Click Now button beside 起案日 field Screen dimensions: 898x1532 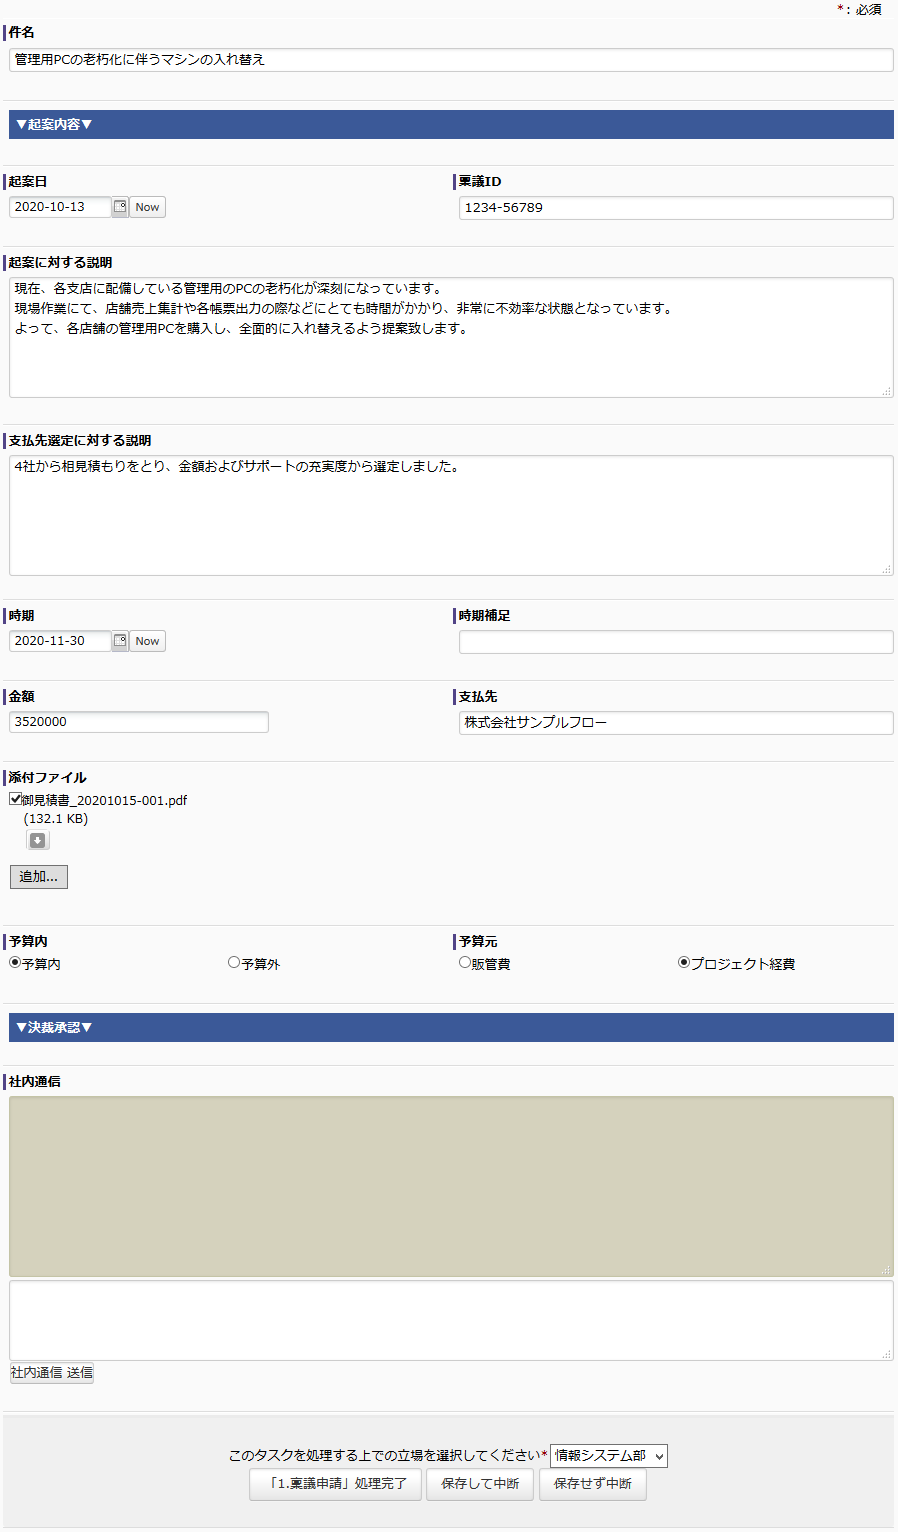147,207
